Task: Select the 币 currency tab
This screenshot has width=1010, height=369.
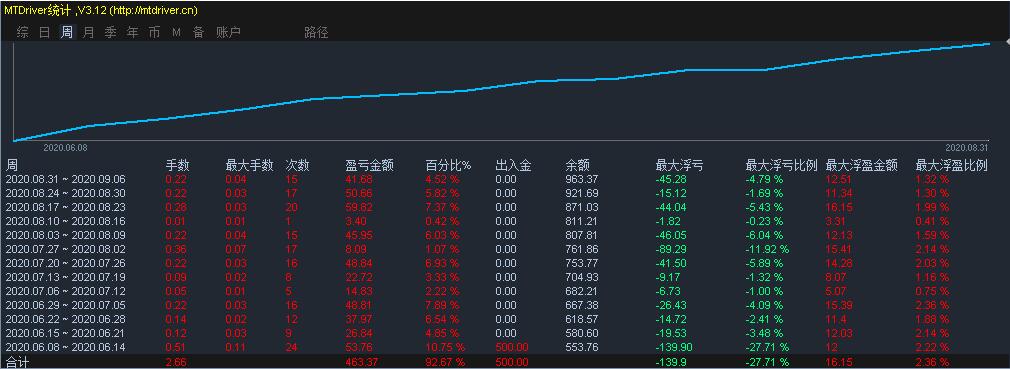Action: point(154,32)
